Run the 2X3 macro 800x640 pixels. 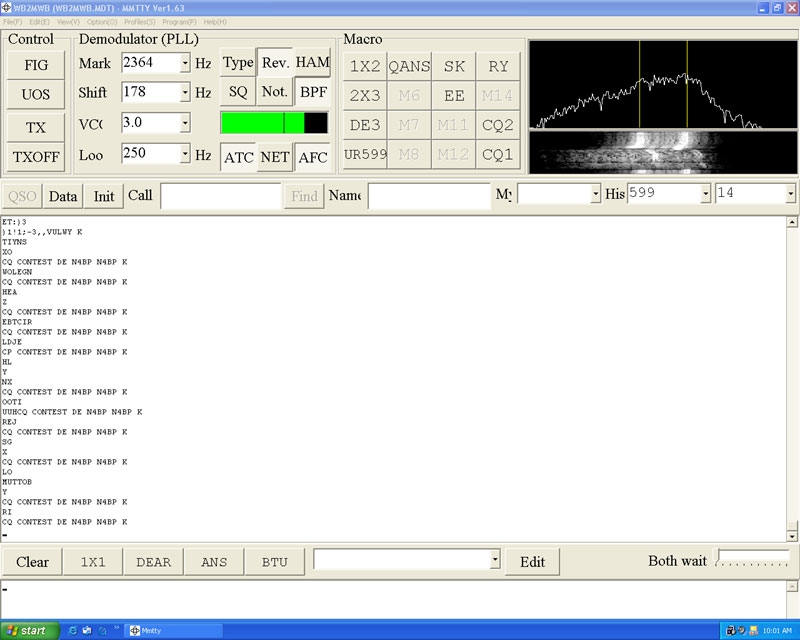point(365,95)
